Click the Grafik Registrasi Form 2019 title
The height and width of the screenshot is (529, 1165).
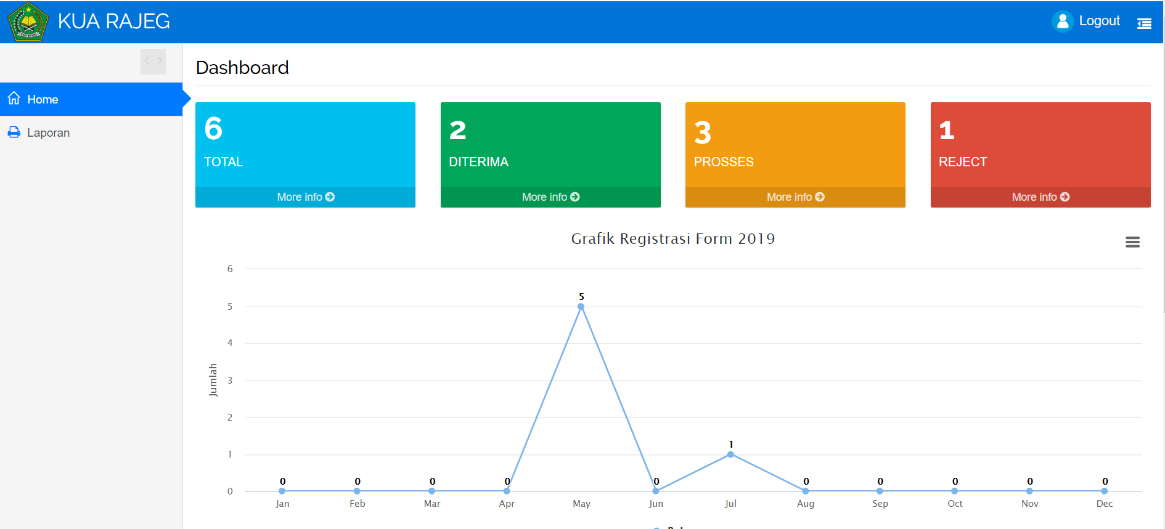click(673, 238)
